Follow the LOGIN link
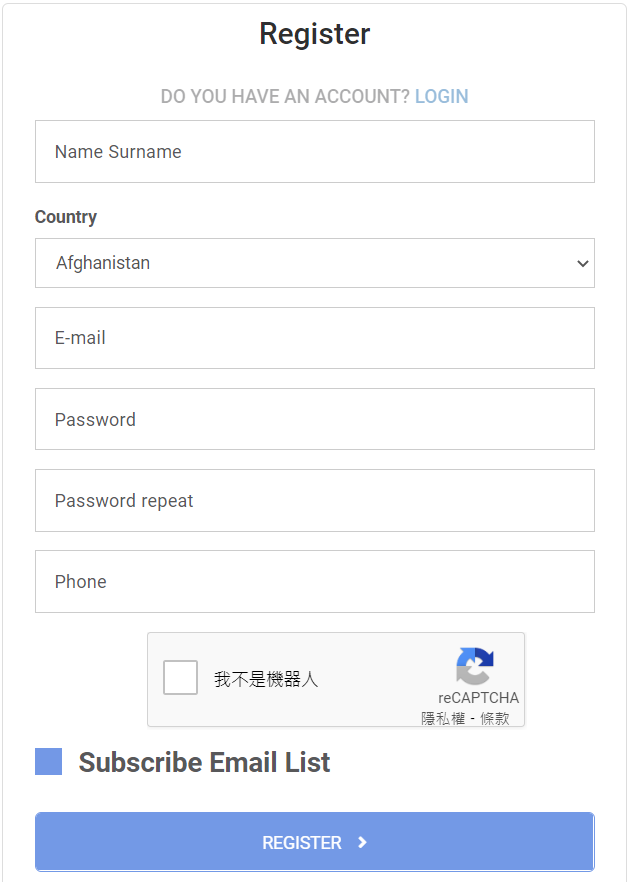This screenshot has height=882, width=634. coord(442,97)
